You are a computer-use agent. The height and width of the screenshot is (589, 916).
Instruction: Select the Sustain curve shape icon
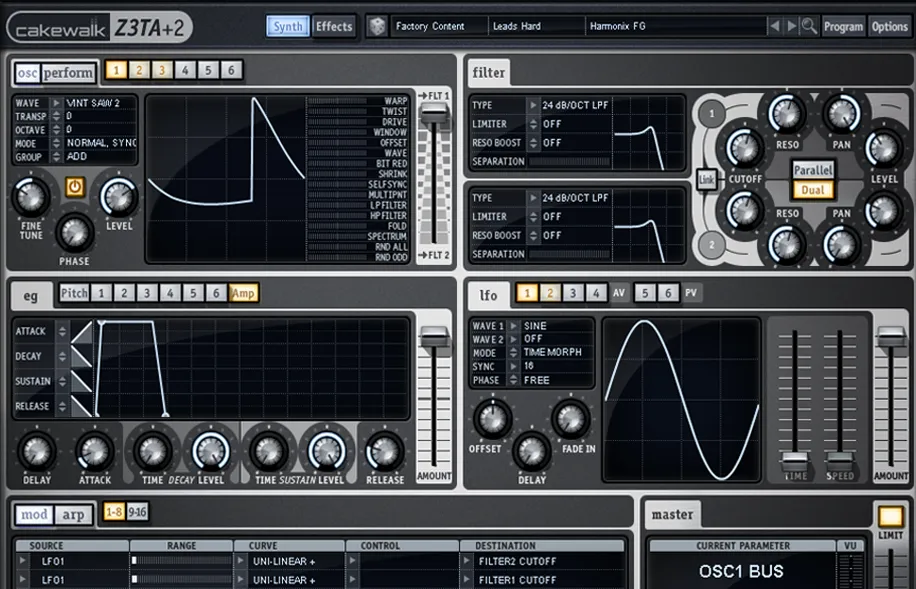click(x=82, y=381)
